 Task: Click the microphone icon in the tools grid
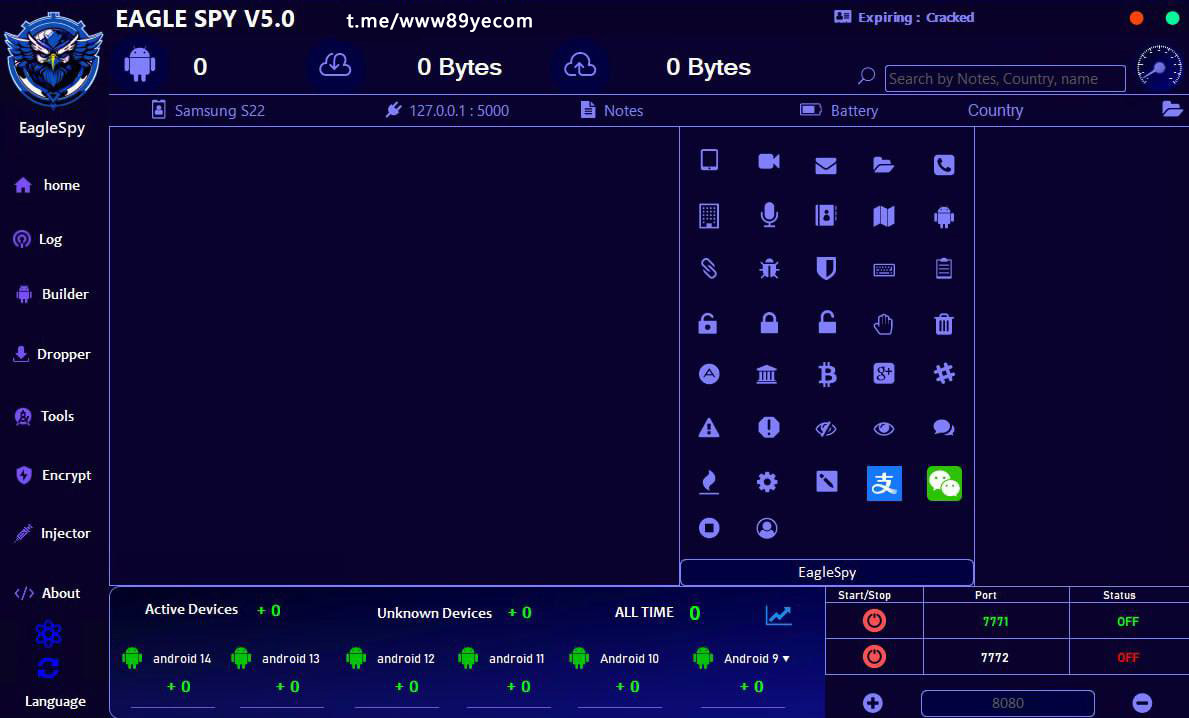pos(768,215)
